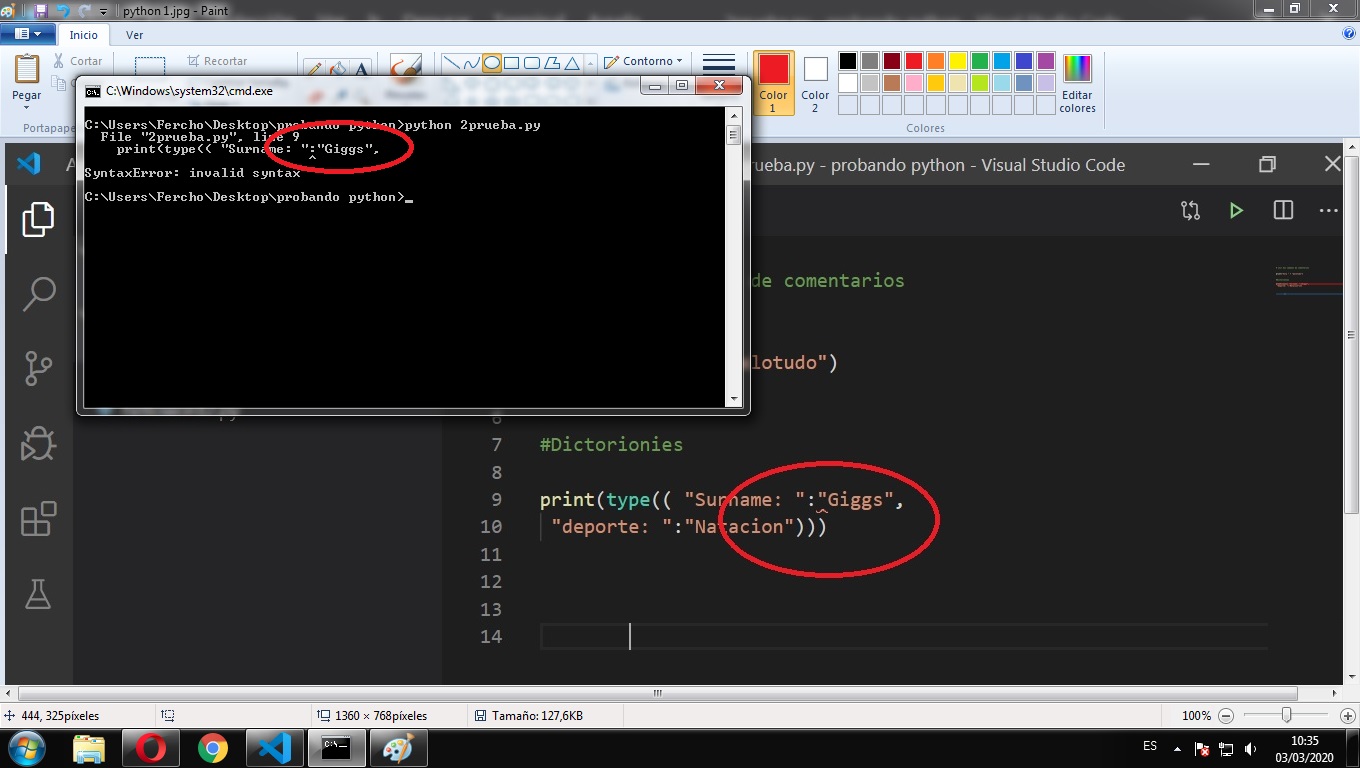Switch to the Inicio ribbon tab
The image size is (1360, 768).
pos(84,35)
